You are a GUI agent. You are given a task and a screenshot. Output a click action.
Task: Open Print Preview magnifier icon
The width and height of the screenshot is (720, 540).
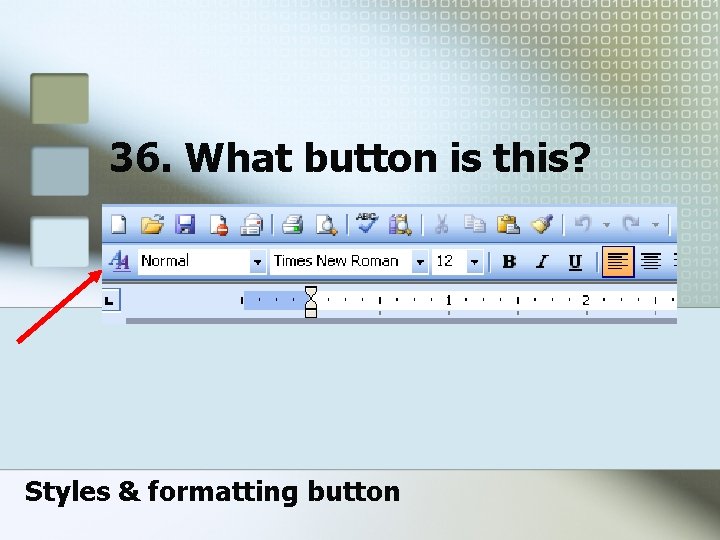point(326,225)
